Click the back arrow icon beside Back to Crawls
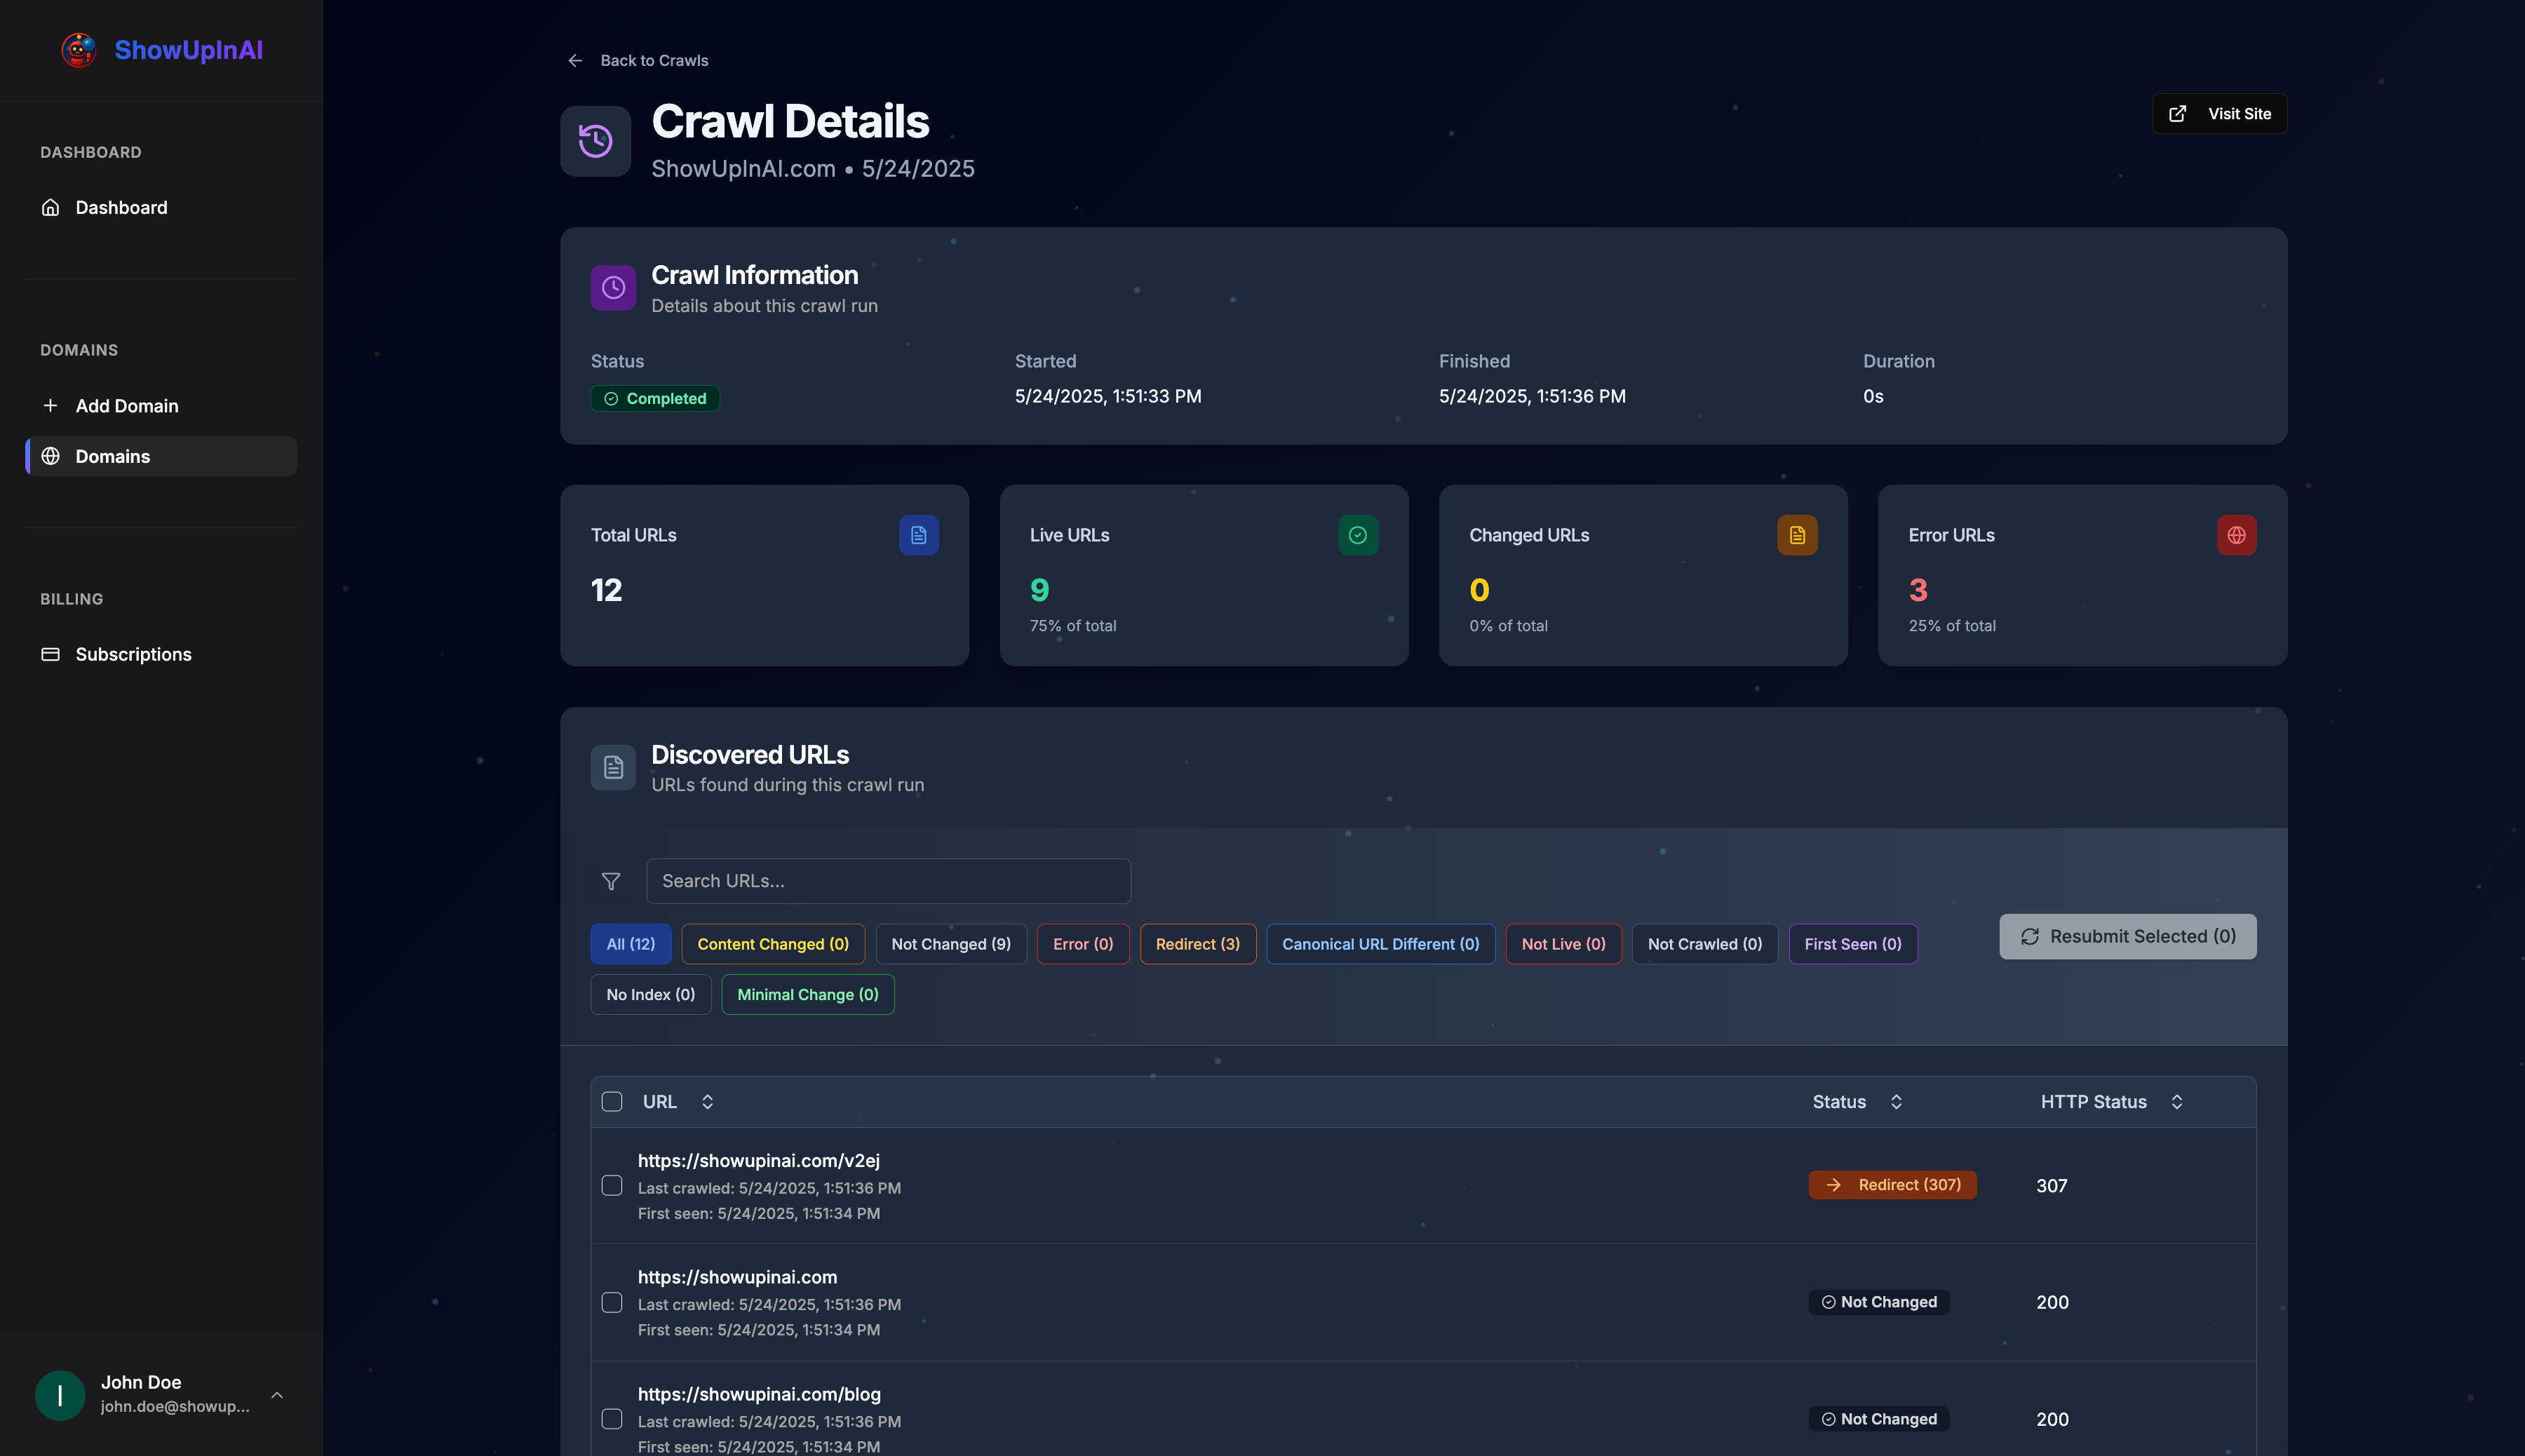 [575, 61]
